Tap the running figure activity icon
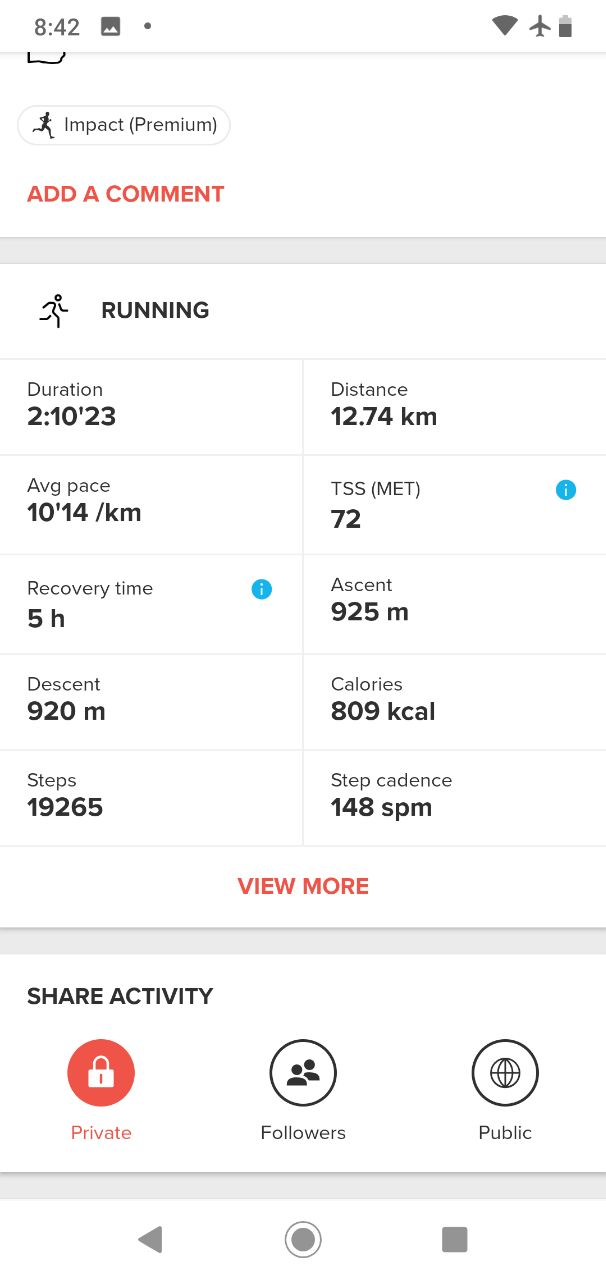 point(54,311)
